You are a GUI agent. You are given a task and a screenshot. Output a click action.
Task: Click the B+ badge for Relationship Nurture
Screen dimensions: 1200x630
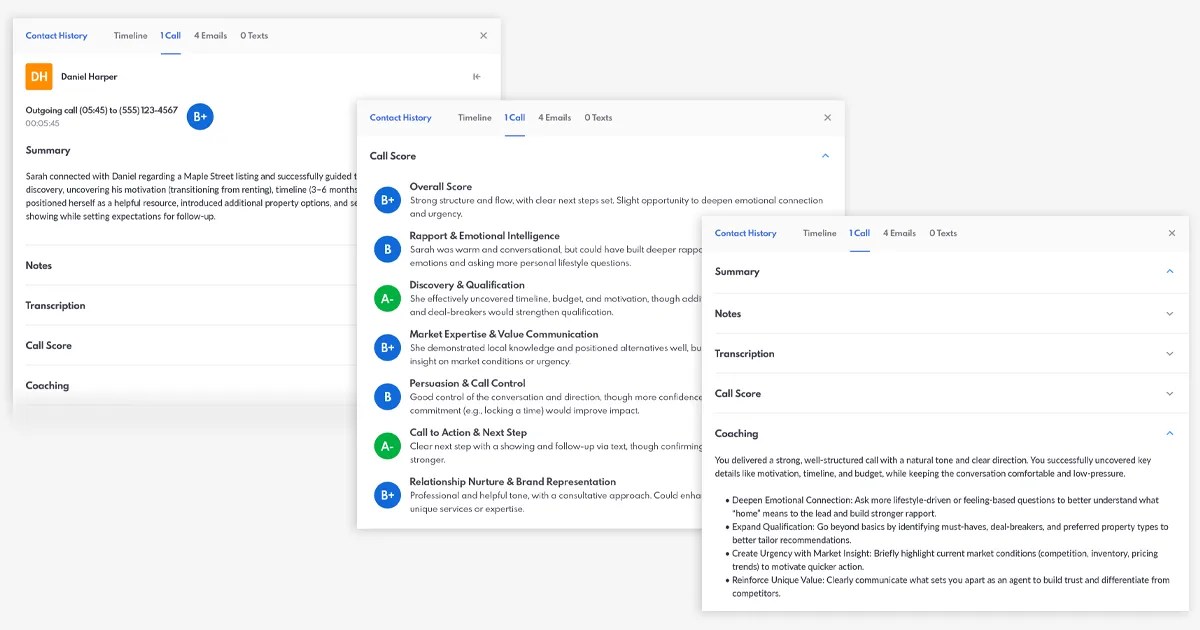(x=387, y=495)
